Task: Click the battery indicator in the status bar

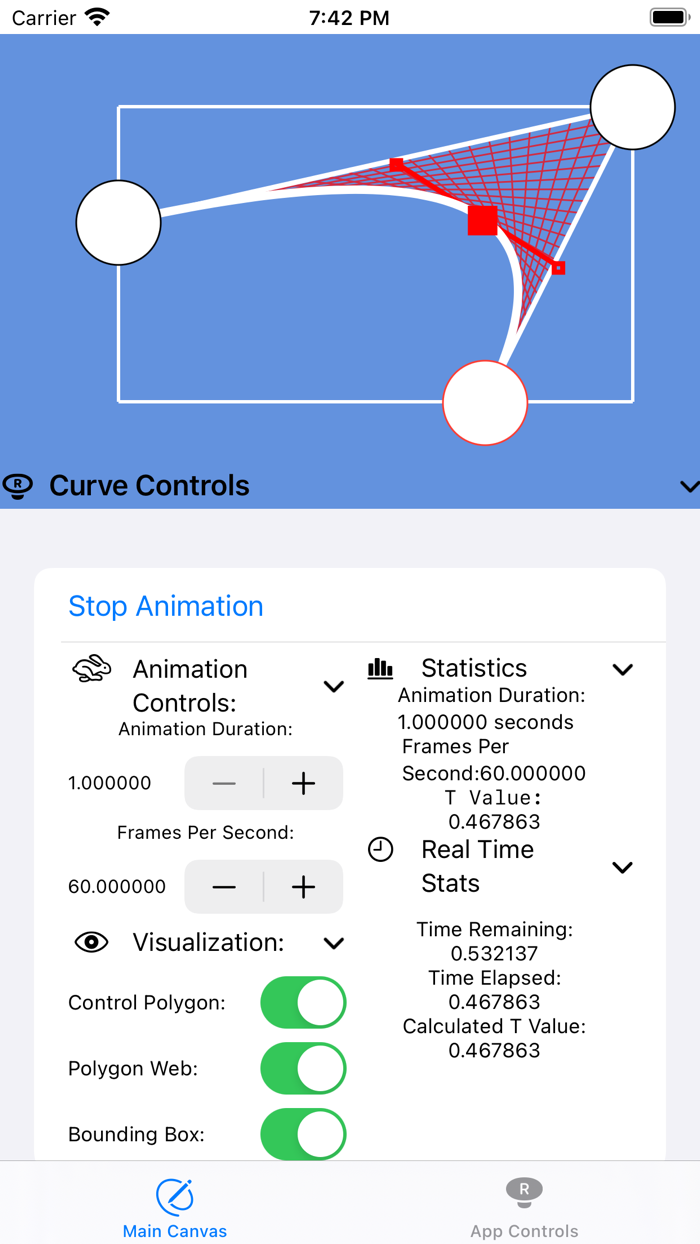Action: pyautogui.click(x=669, y=16)
